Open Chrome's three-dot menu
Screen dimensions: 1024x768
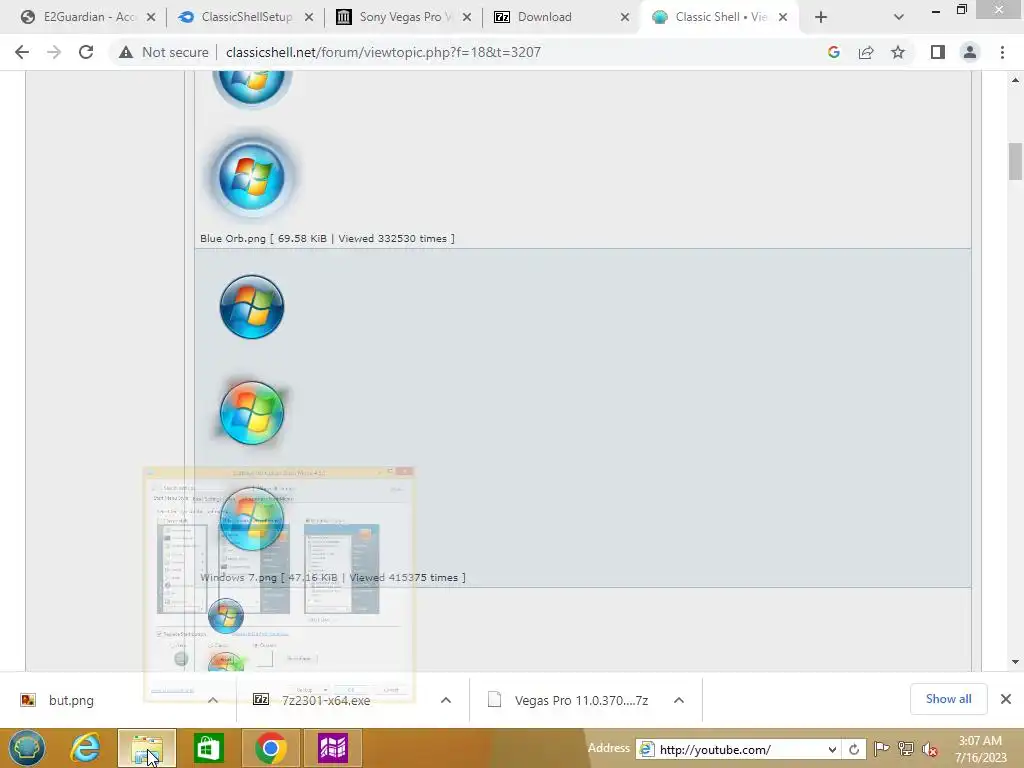[x=1002, y=52]
